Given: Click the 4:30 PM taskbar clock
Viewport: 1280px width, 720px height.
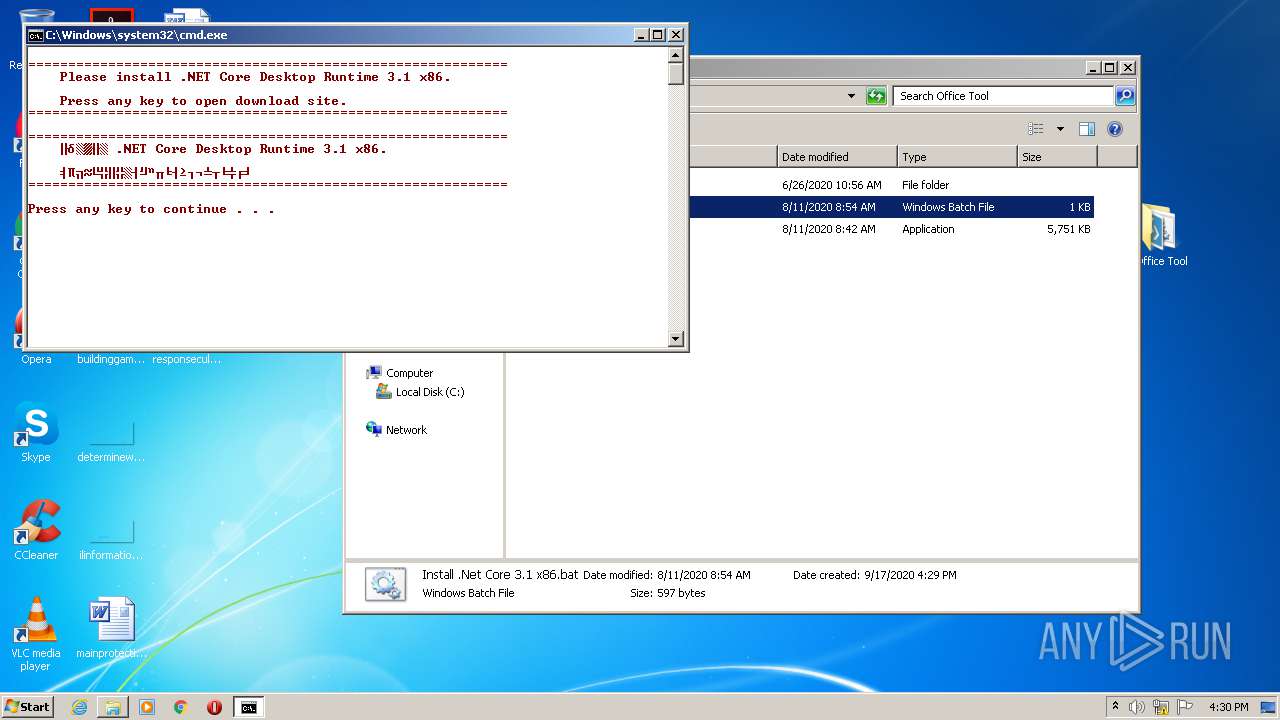Looking at the screenshot, I should click(1229, 707).
